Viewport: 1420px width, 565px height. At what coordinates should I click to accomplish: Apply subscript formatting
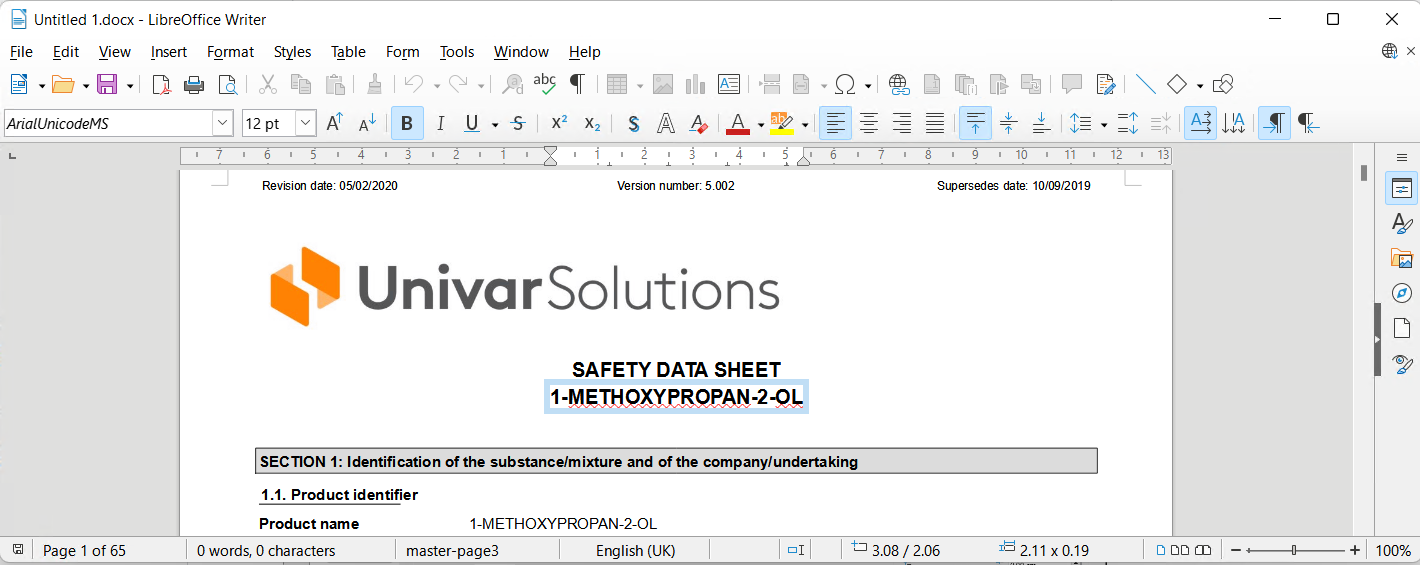tap(592, 123)
